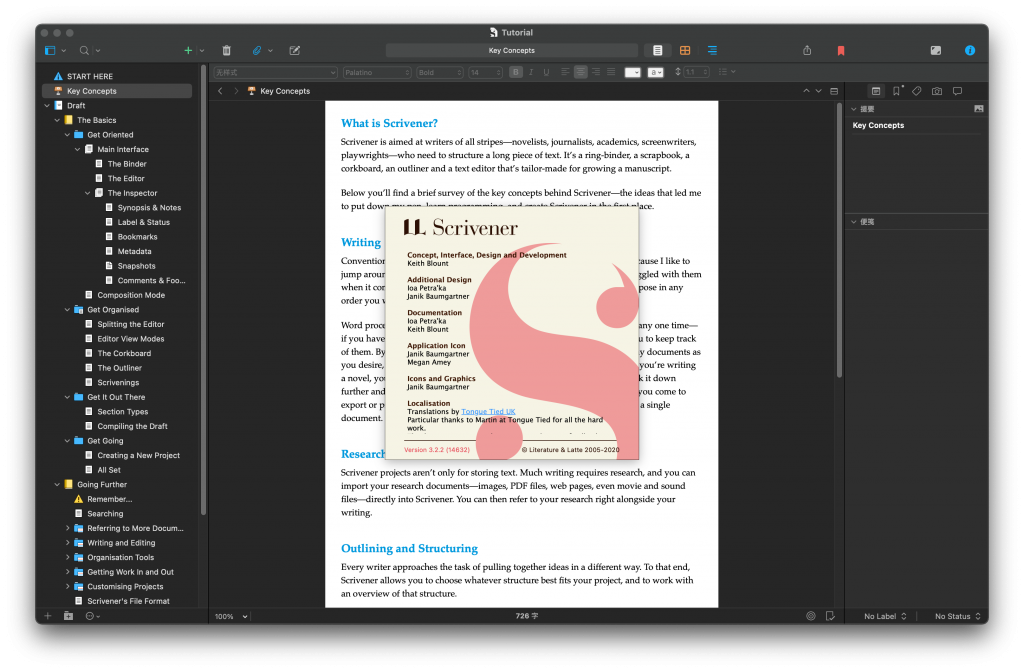Click the Key Concepts title search field
This screenshot has height=671, width=1024.
pos(511,50)
